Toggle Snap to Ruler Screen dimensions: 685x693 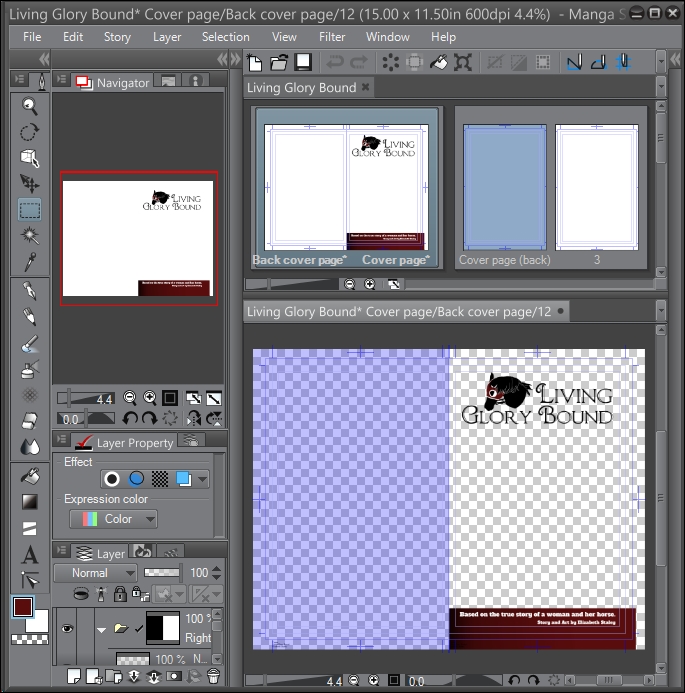coord(575,62)
